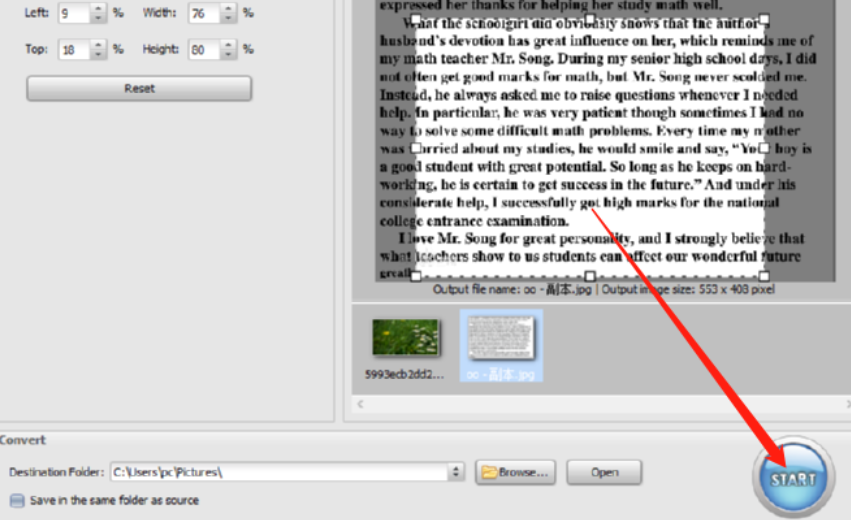Increase the Left value with up arrow
The width and height of the screenshot is (851, 520).
(98, 8)
